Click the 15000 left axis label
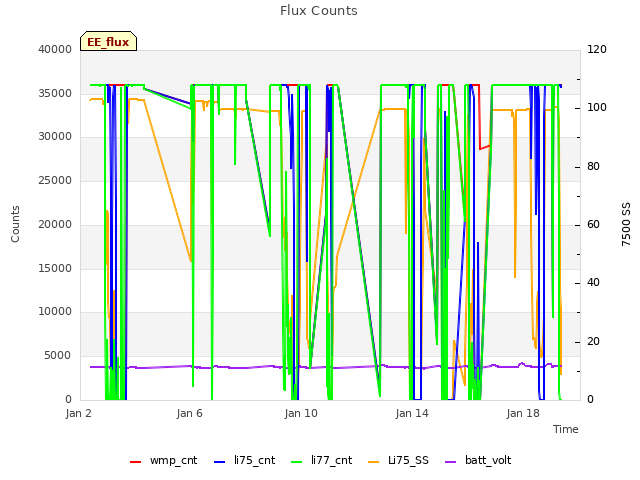Image resolution: width=640 pixels, height=480 pixels. 55,268
